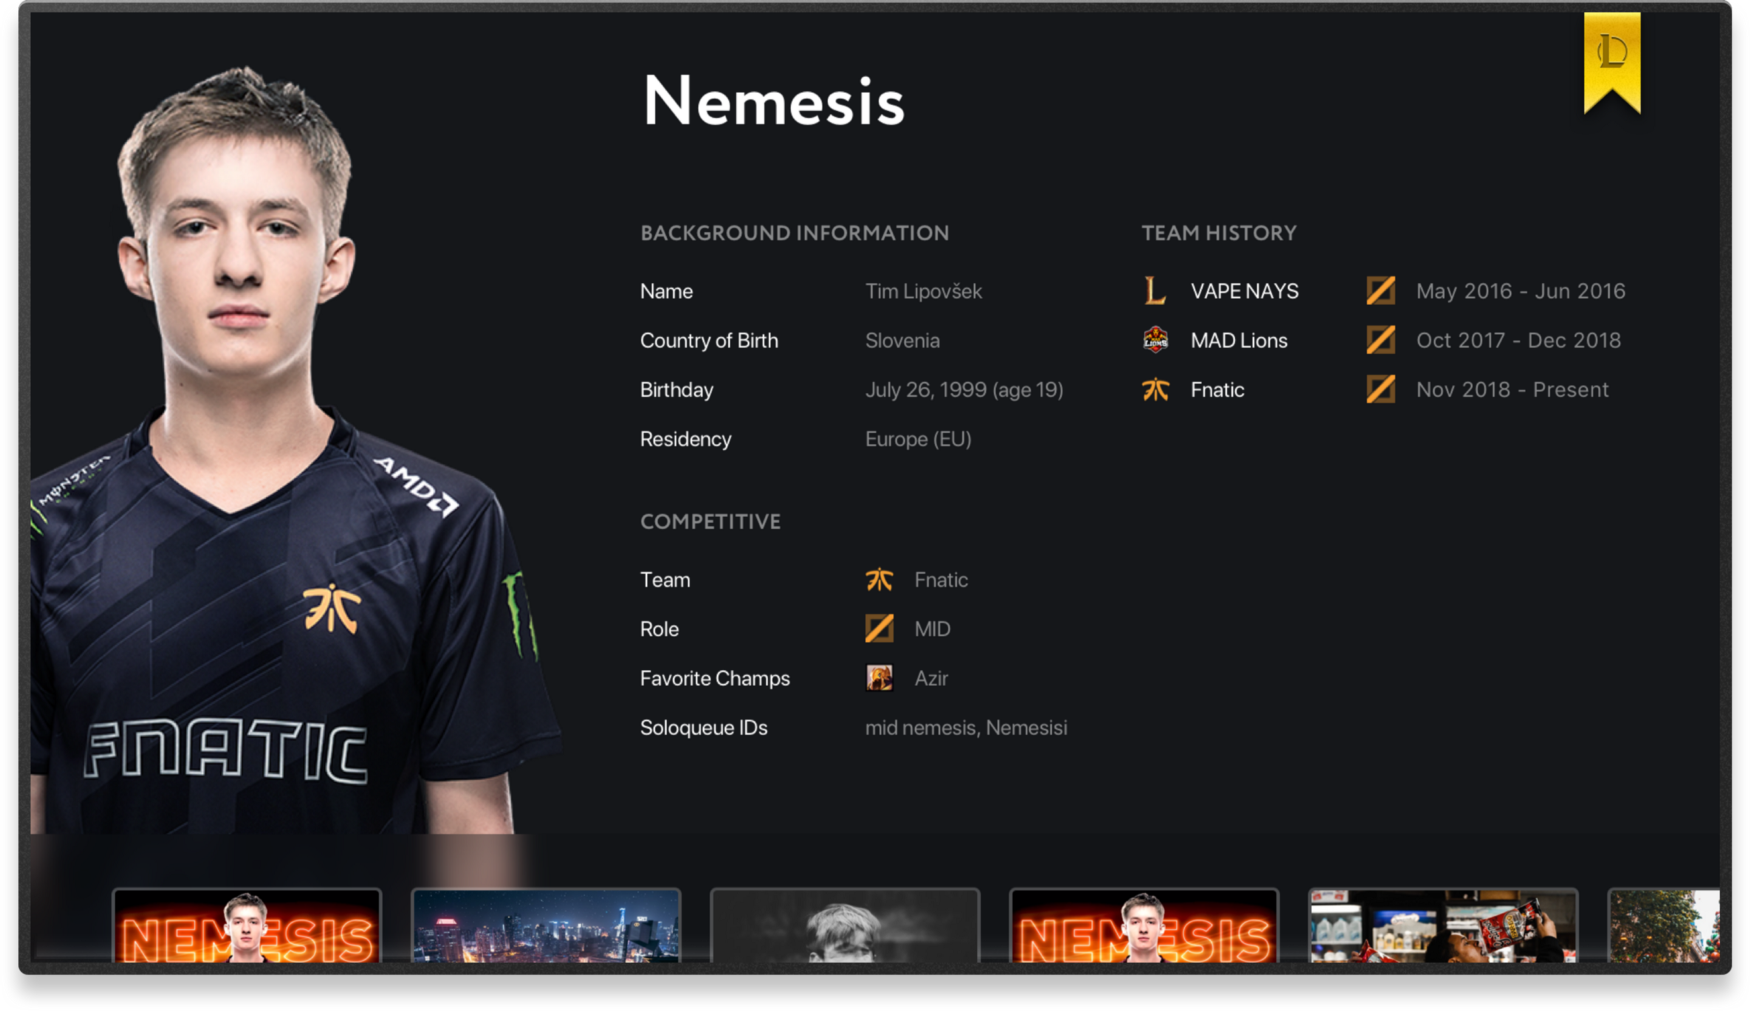Click the Azir champion portrait icon

tap(879, 678)
